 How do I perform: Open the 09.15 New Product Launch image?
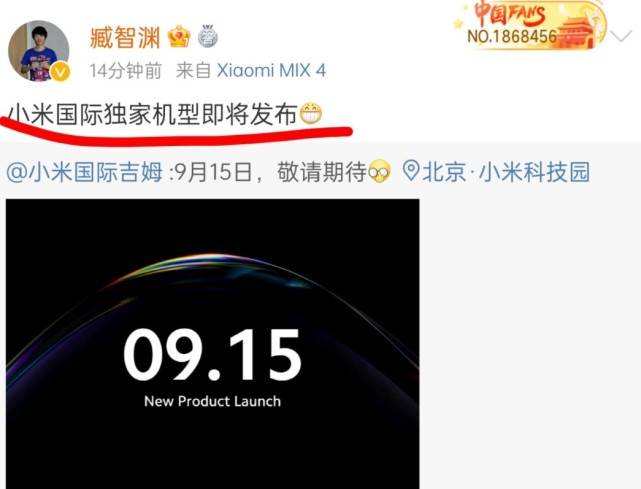(213, 344)
